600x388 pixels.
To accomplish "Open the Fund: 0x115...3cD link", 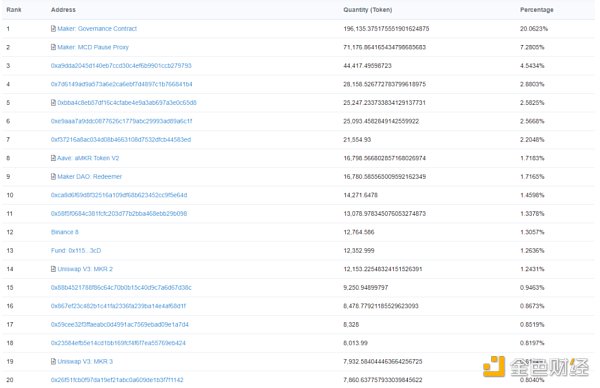I will point(76,251).
